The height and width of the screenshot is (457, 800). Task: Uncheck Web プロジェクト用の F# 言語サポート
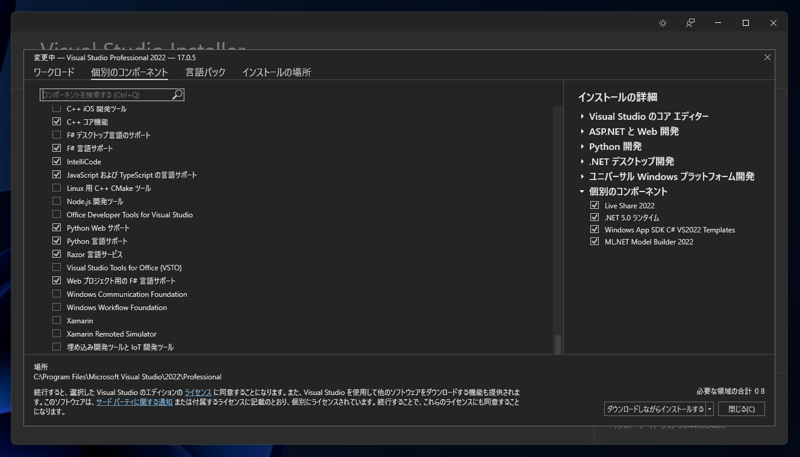[57, 281]
